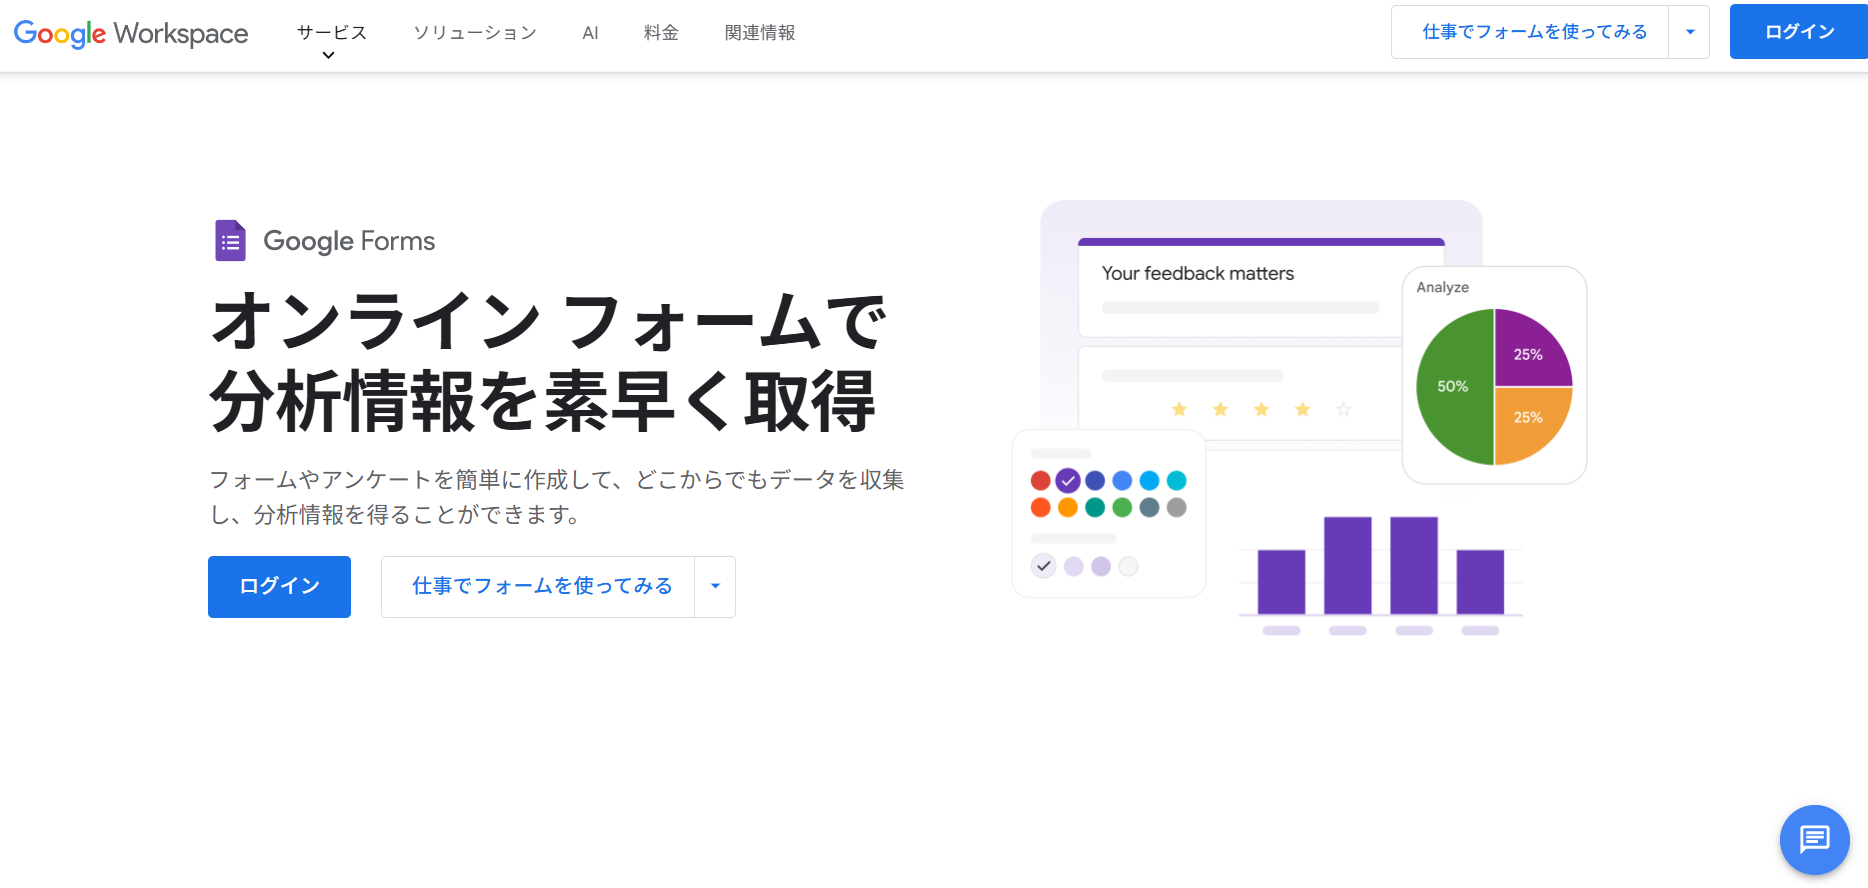
Task: Open the AI menu item
Action: [590, 33]
